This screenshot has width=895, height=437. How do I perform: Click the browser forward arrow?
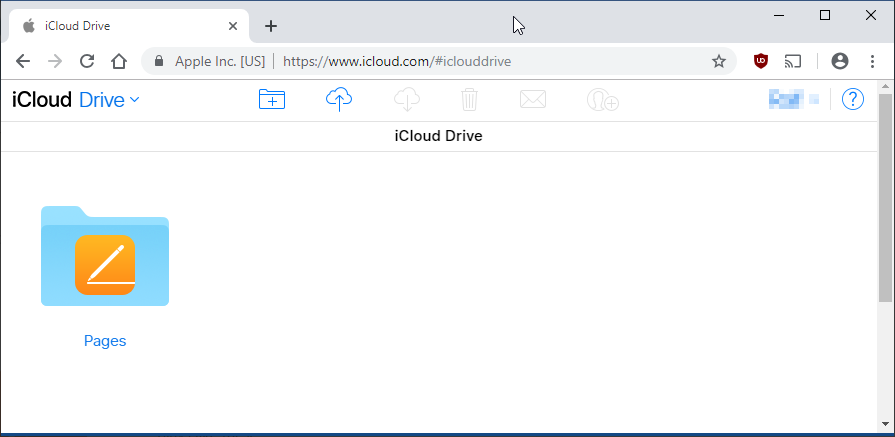tap(55, 61)
